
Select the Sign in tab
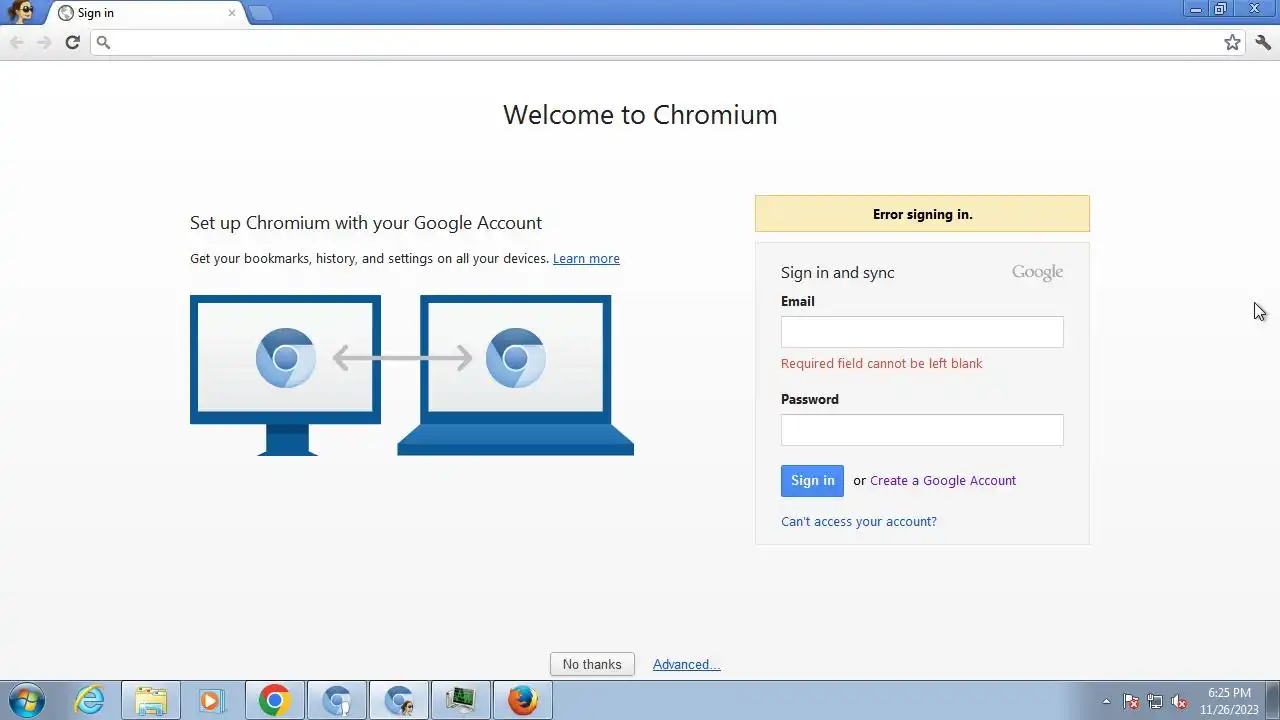point(145,13)
